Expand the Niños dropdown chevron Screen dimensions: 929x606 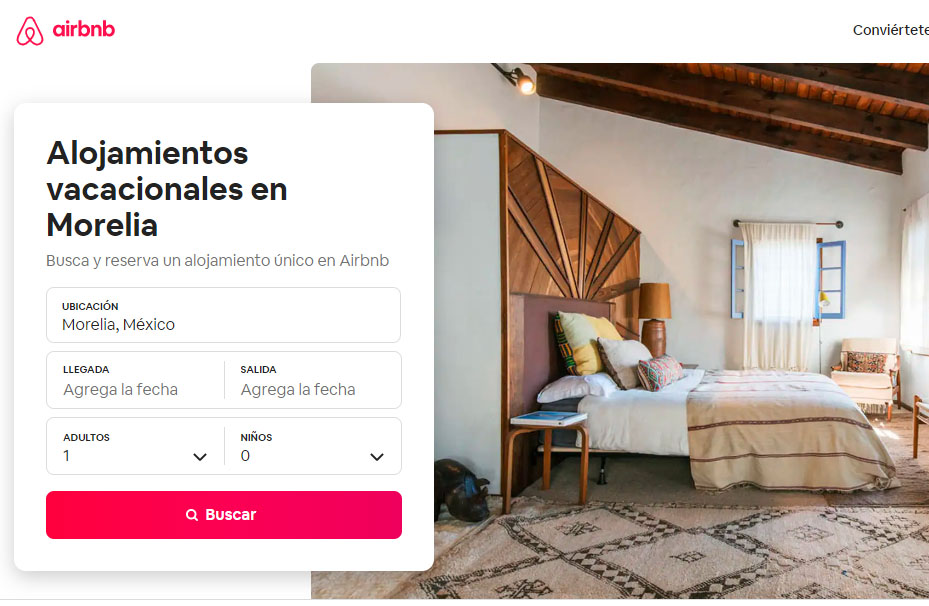pos(377,457)
